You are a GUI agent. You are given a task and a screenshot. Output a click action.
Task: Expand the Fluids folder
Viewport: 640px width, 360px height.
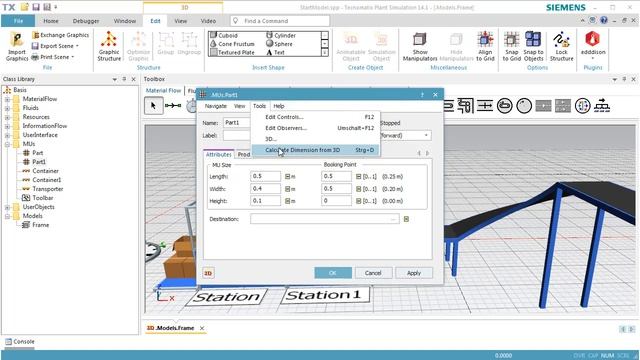coord(7,108)
